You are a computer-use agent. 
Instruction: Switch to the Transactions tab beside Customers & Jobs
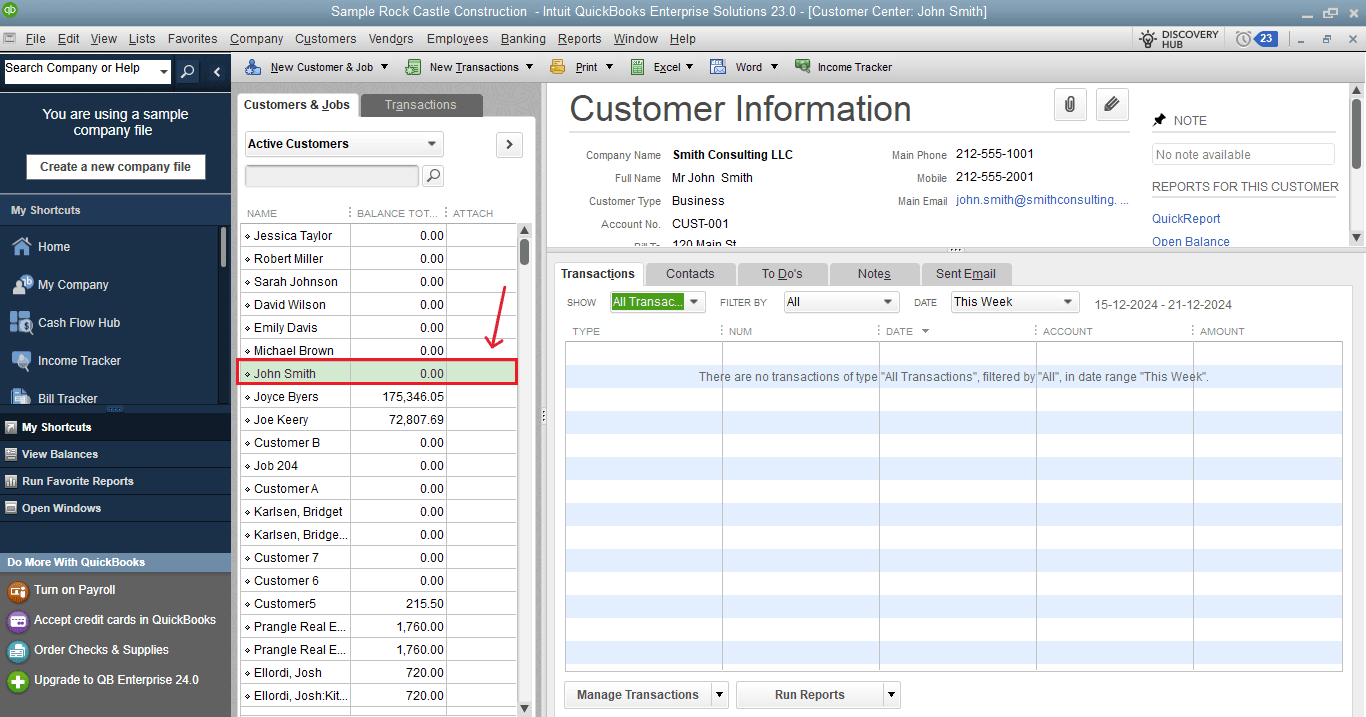point(420,105)
